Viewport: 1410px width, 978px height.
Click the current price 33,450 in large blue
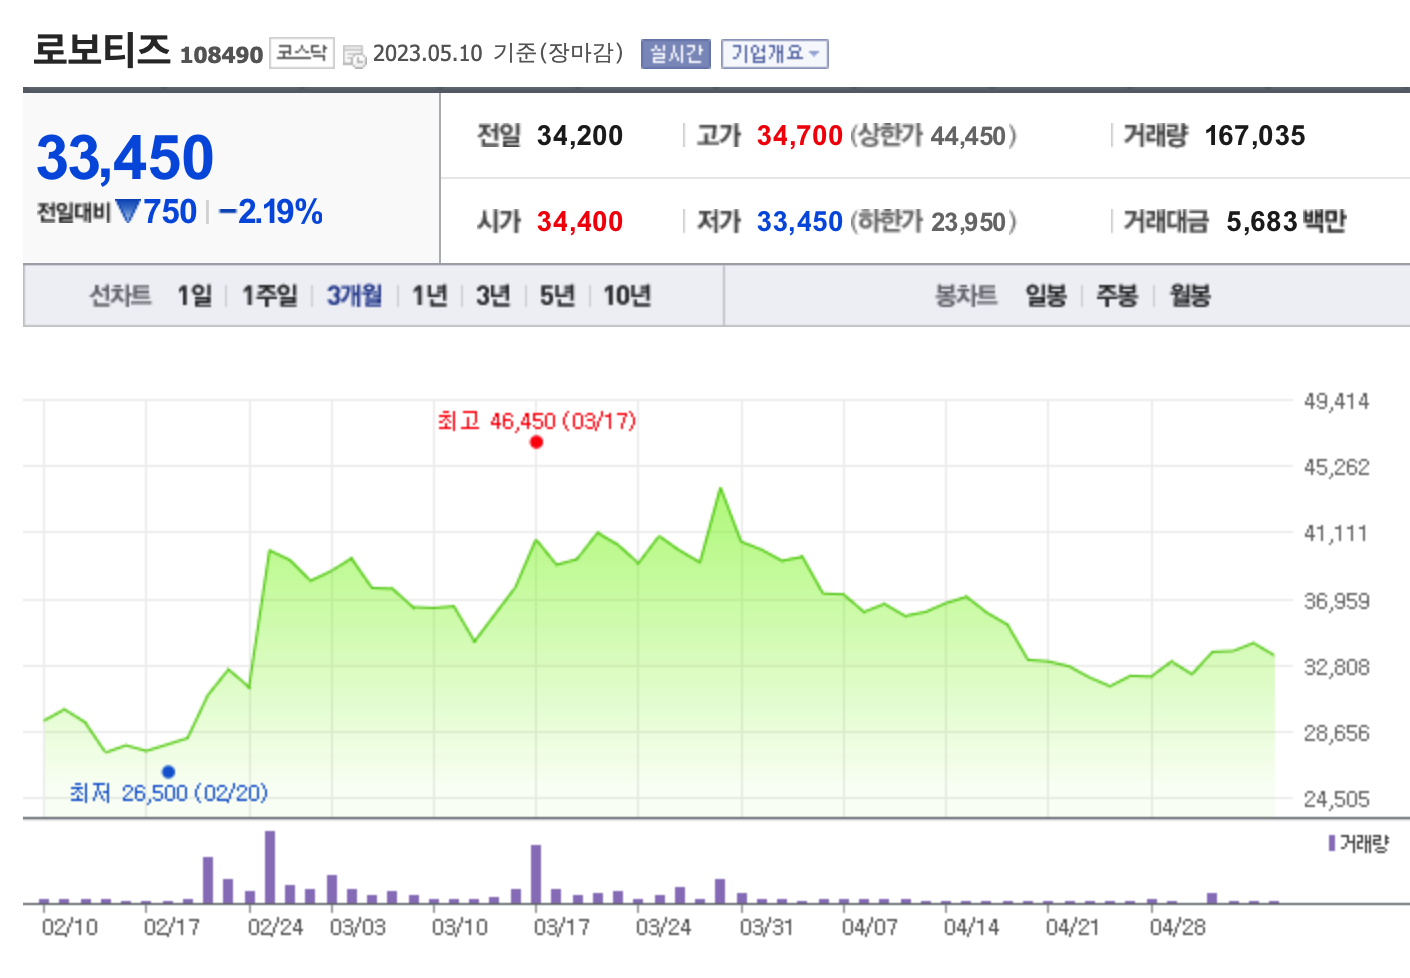[x=125, y=158]
